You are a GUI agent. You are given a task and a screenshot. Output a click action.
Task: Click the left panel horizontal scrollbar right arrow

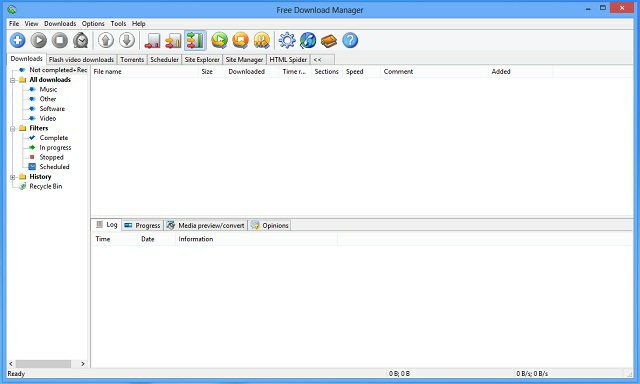click(83, 364)
